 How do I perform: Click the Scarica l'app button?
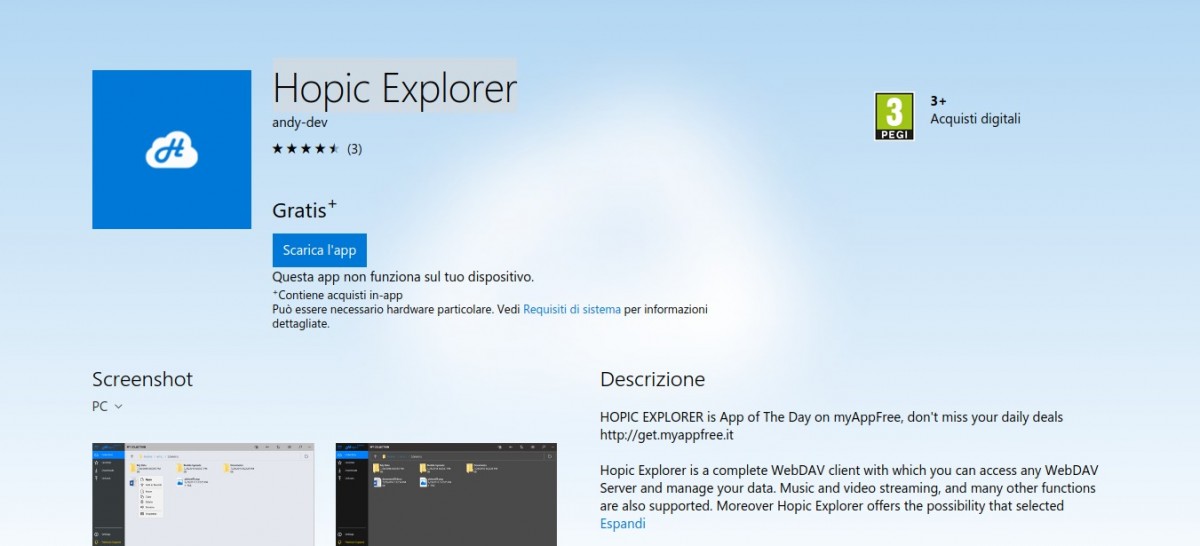319,250
